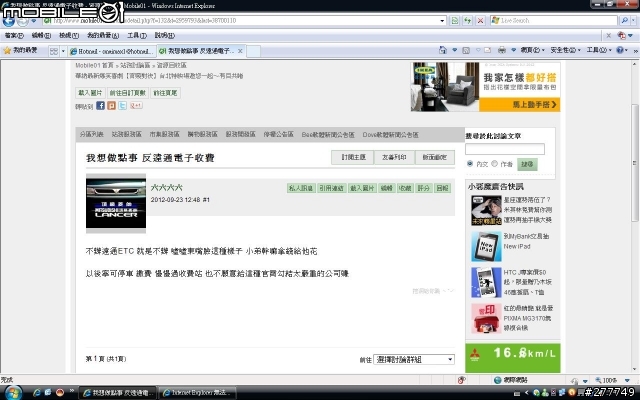The height and width of the screenshot is (400, 640).
Task: Expand the Live Search provider dropdown
Action: (633, 20)
